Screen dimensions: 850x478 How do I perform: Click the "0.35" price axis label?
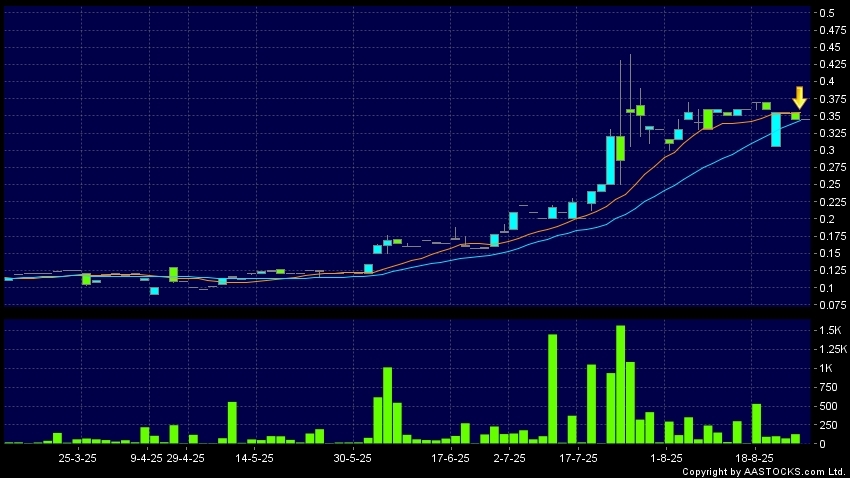coord(830,117)
